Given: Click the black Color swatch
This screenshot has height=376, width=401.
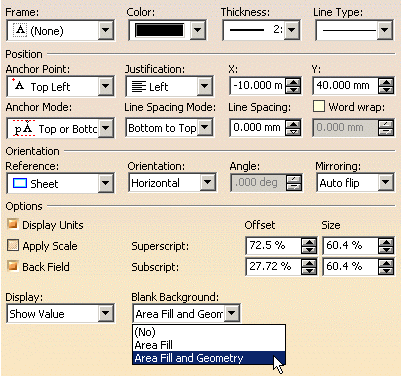Looking at the screenshot, I should [159, 30].
